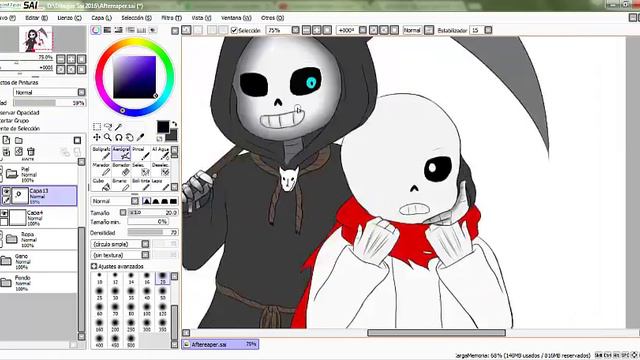Image resolution: width=640 pixels, height=360 pixels.
Task: Open the toolbar Normal mode dropdown
Action: (418, 31)
